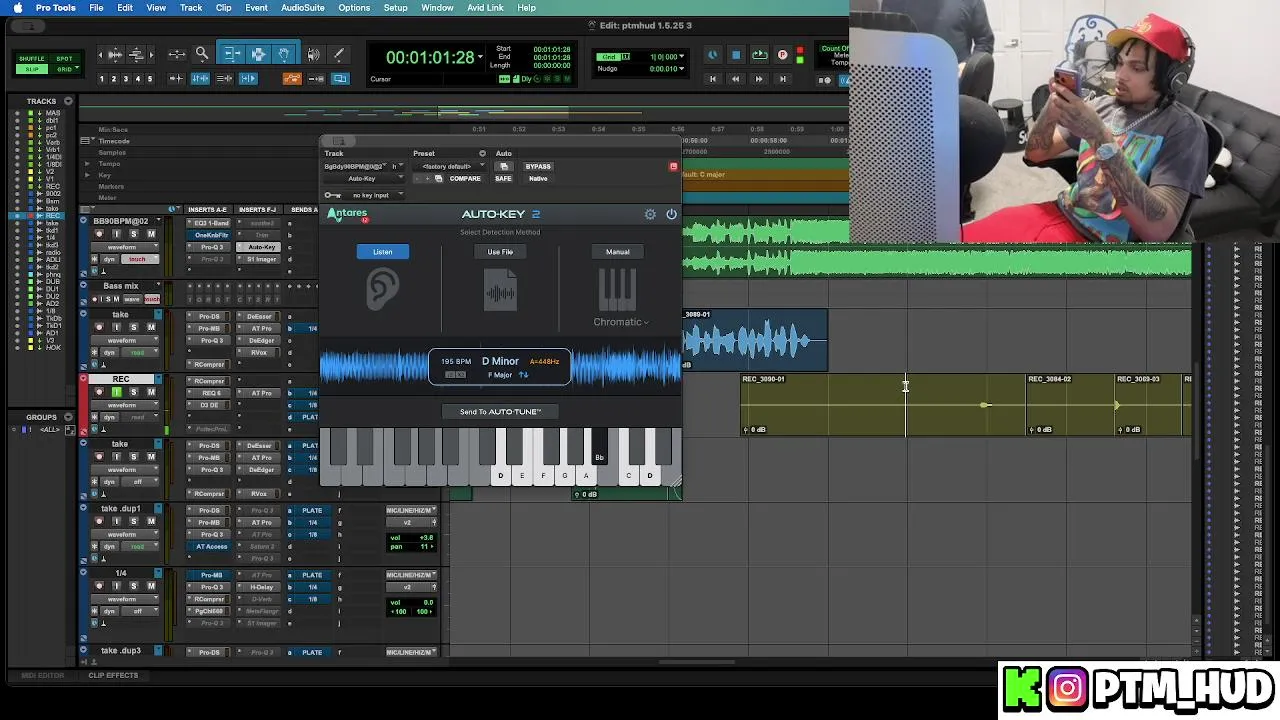
Task: Open the Setup menu
Action: (396, 8)
